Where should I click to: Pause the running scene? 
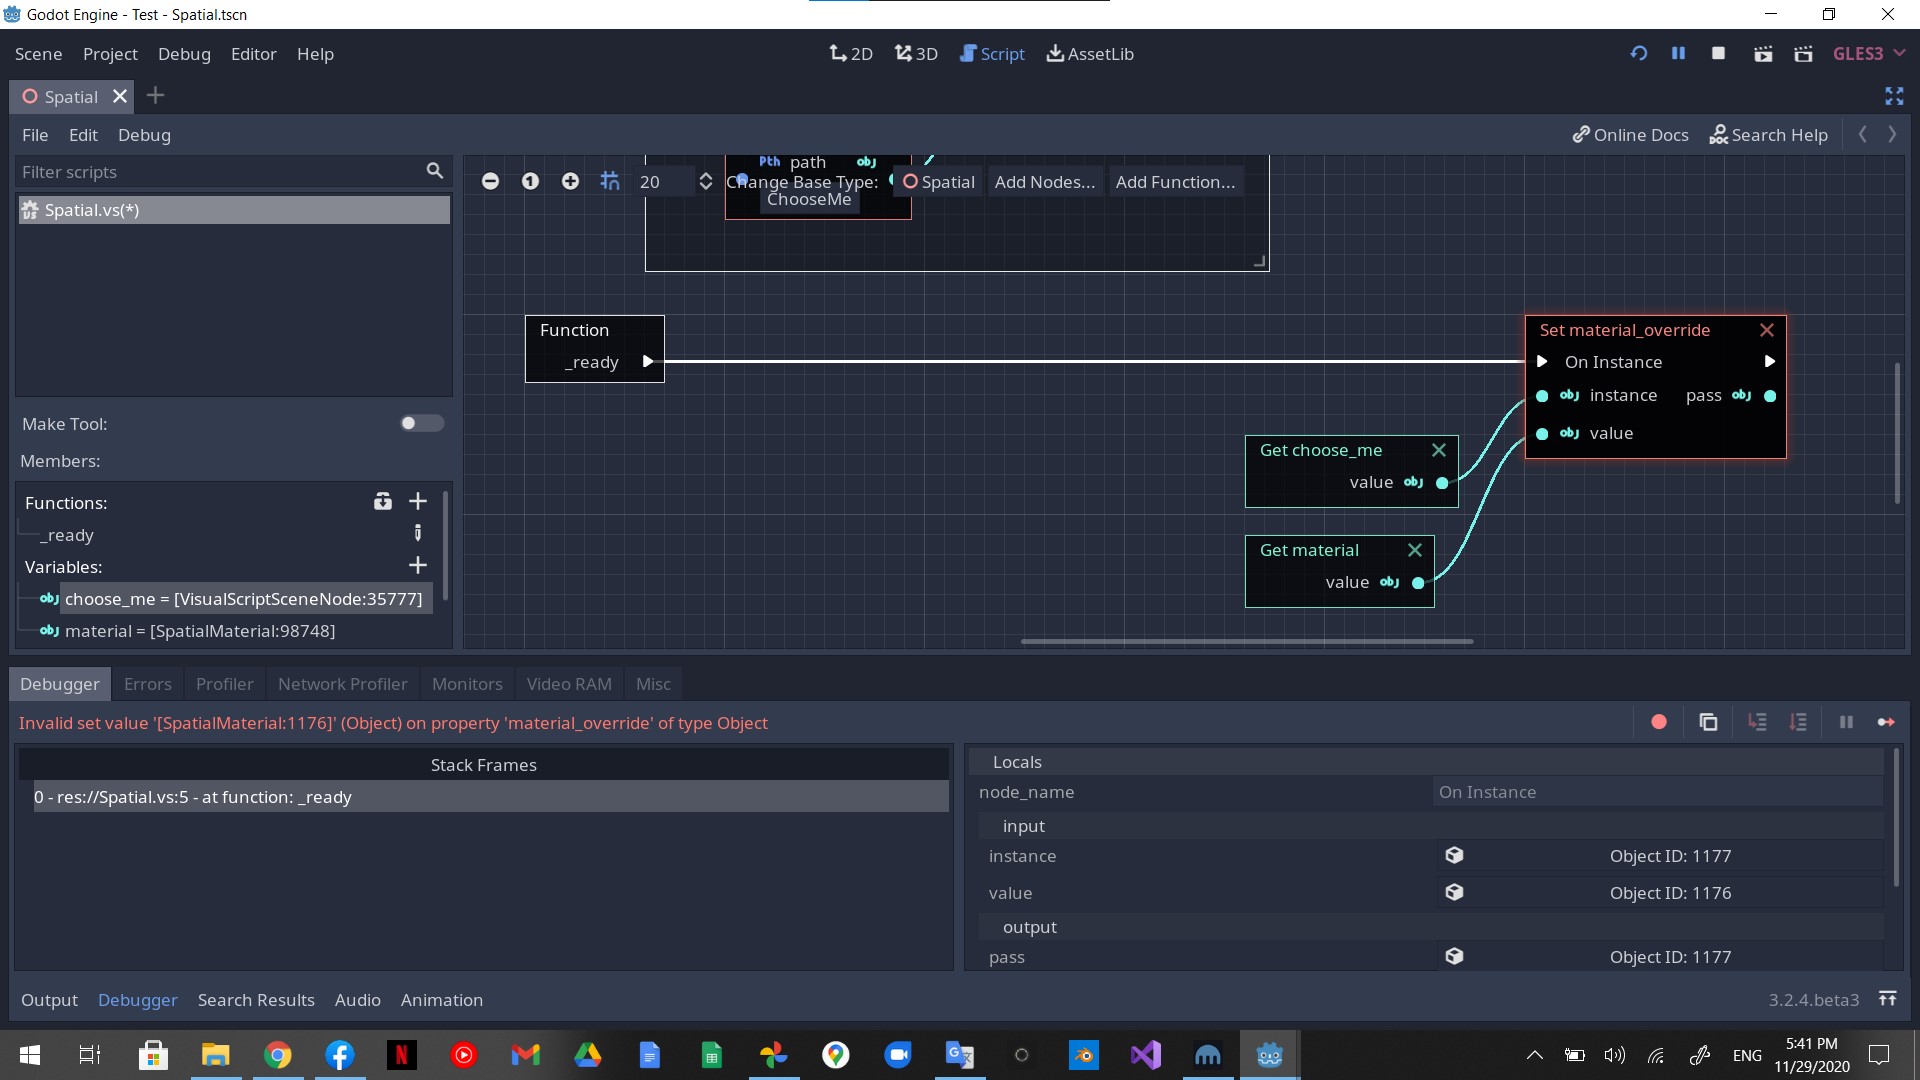[1678, 53]
